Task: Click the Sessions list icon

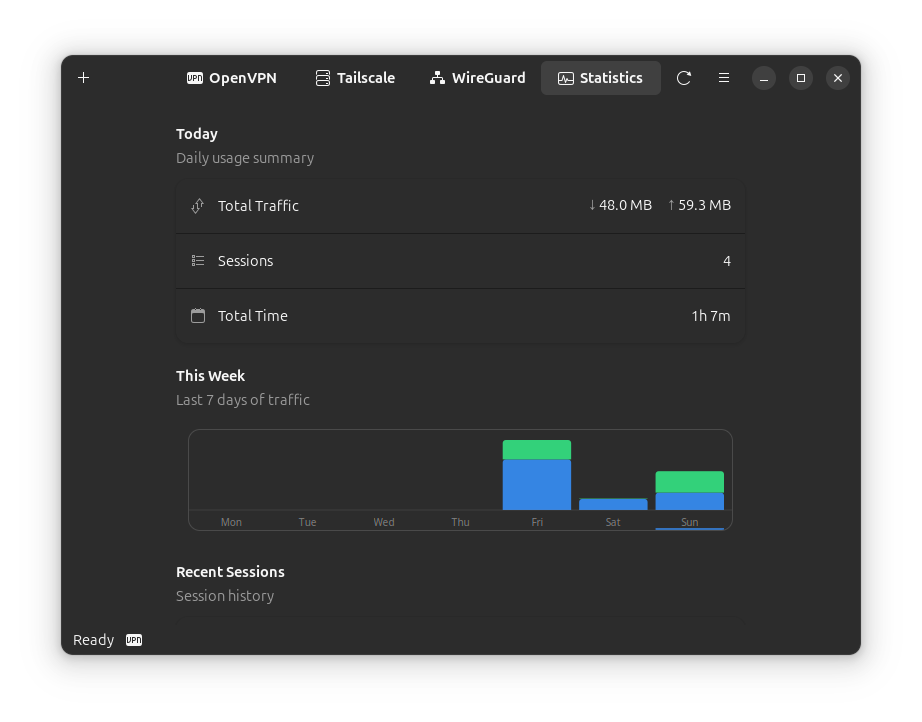Action: pyautogui.click(x=197, y=260)
